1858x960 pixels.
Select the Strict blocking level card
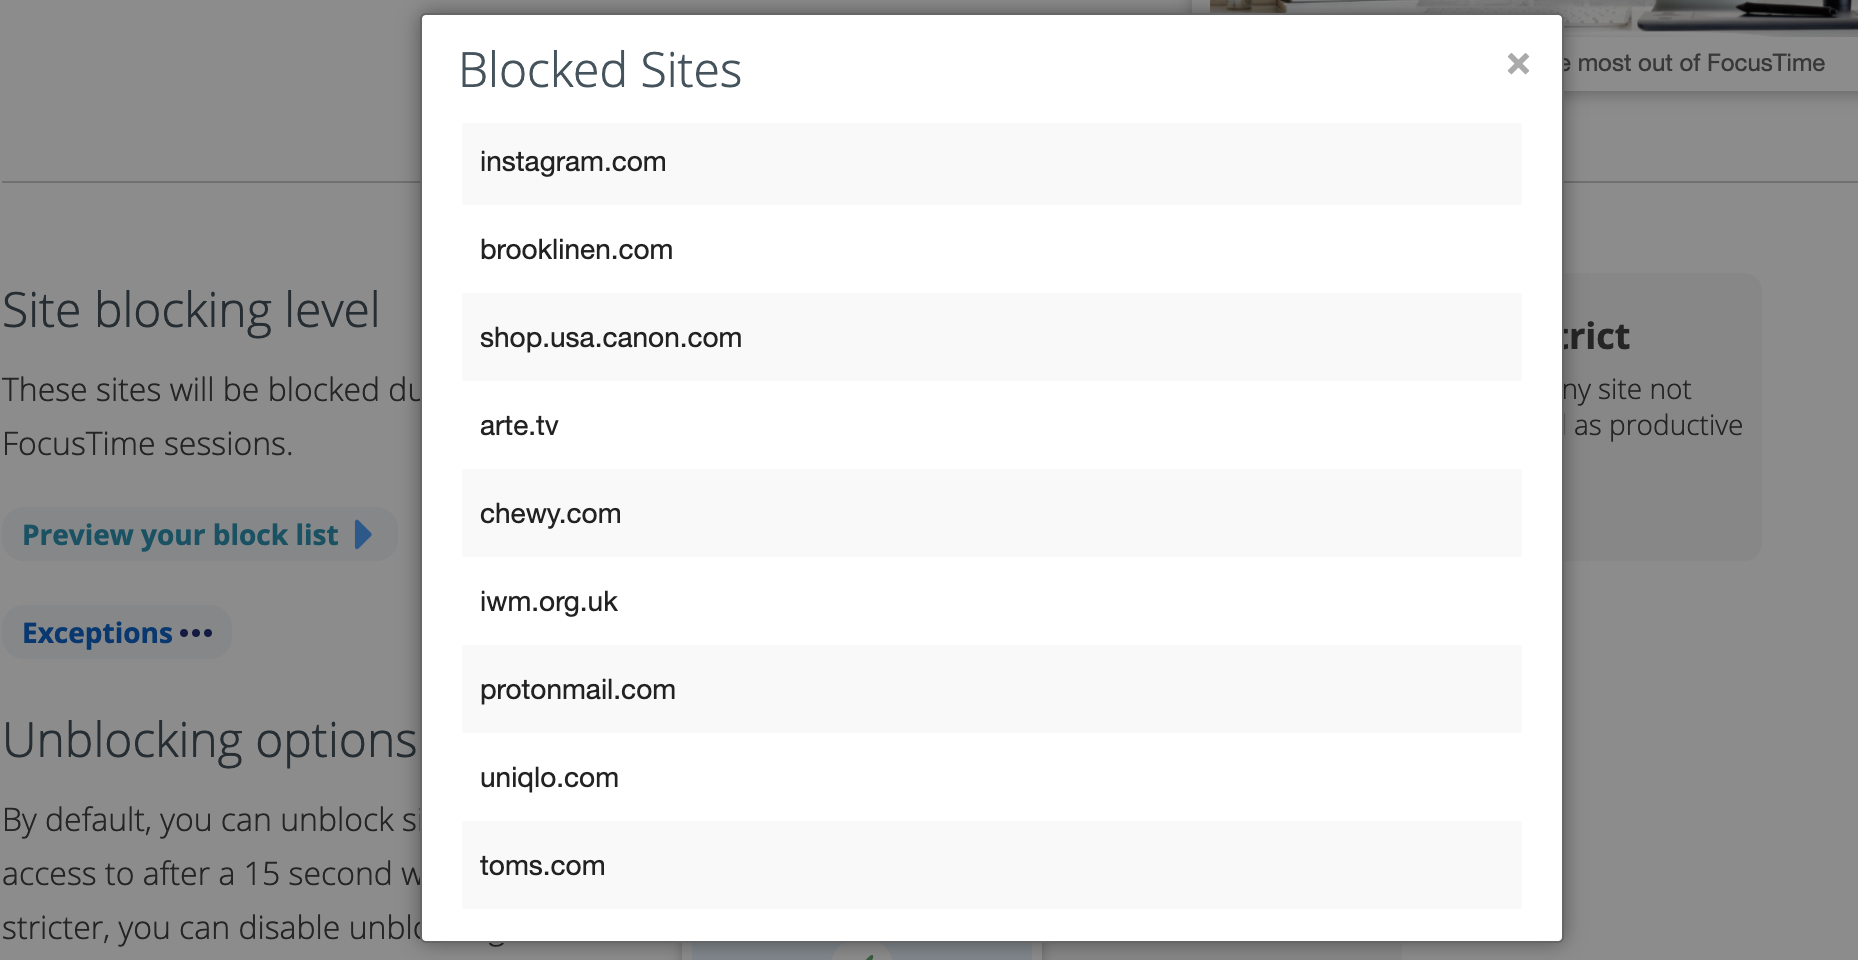click(x=1660, y=417)
